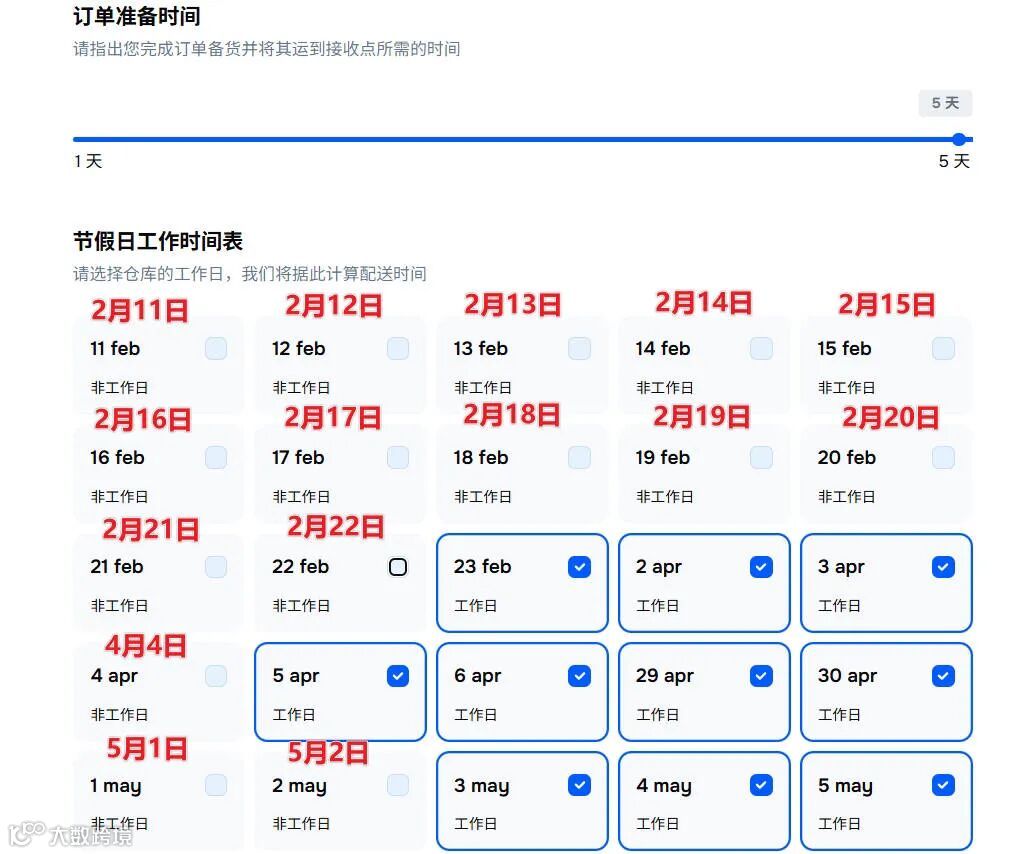Uncheck the 5 may working day
This screenshot has height=854, width=1017.
pyautogui.click(x=943, y=785)
